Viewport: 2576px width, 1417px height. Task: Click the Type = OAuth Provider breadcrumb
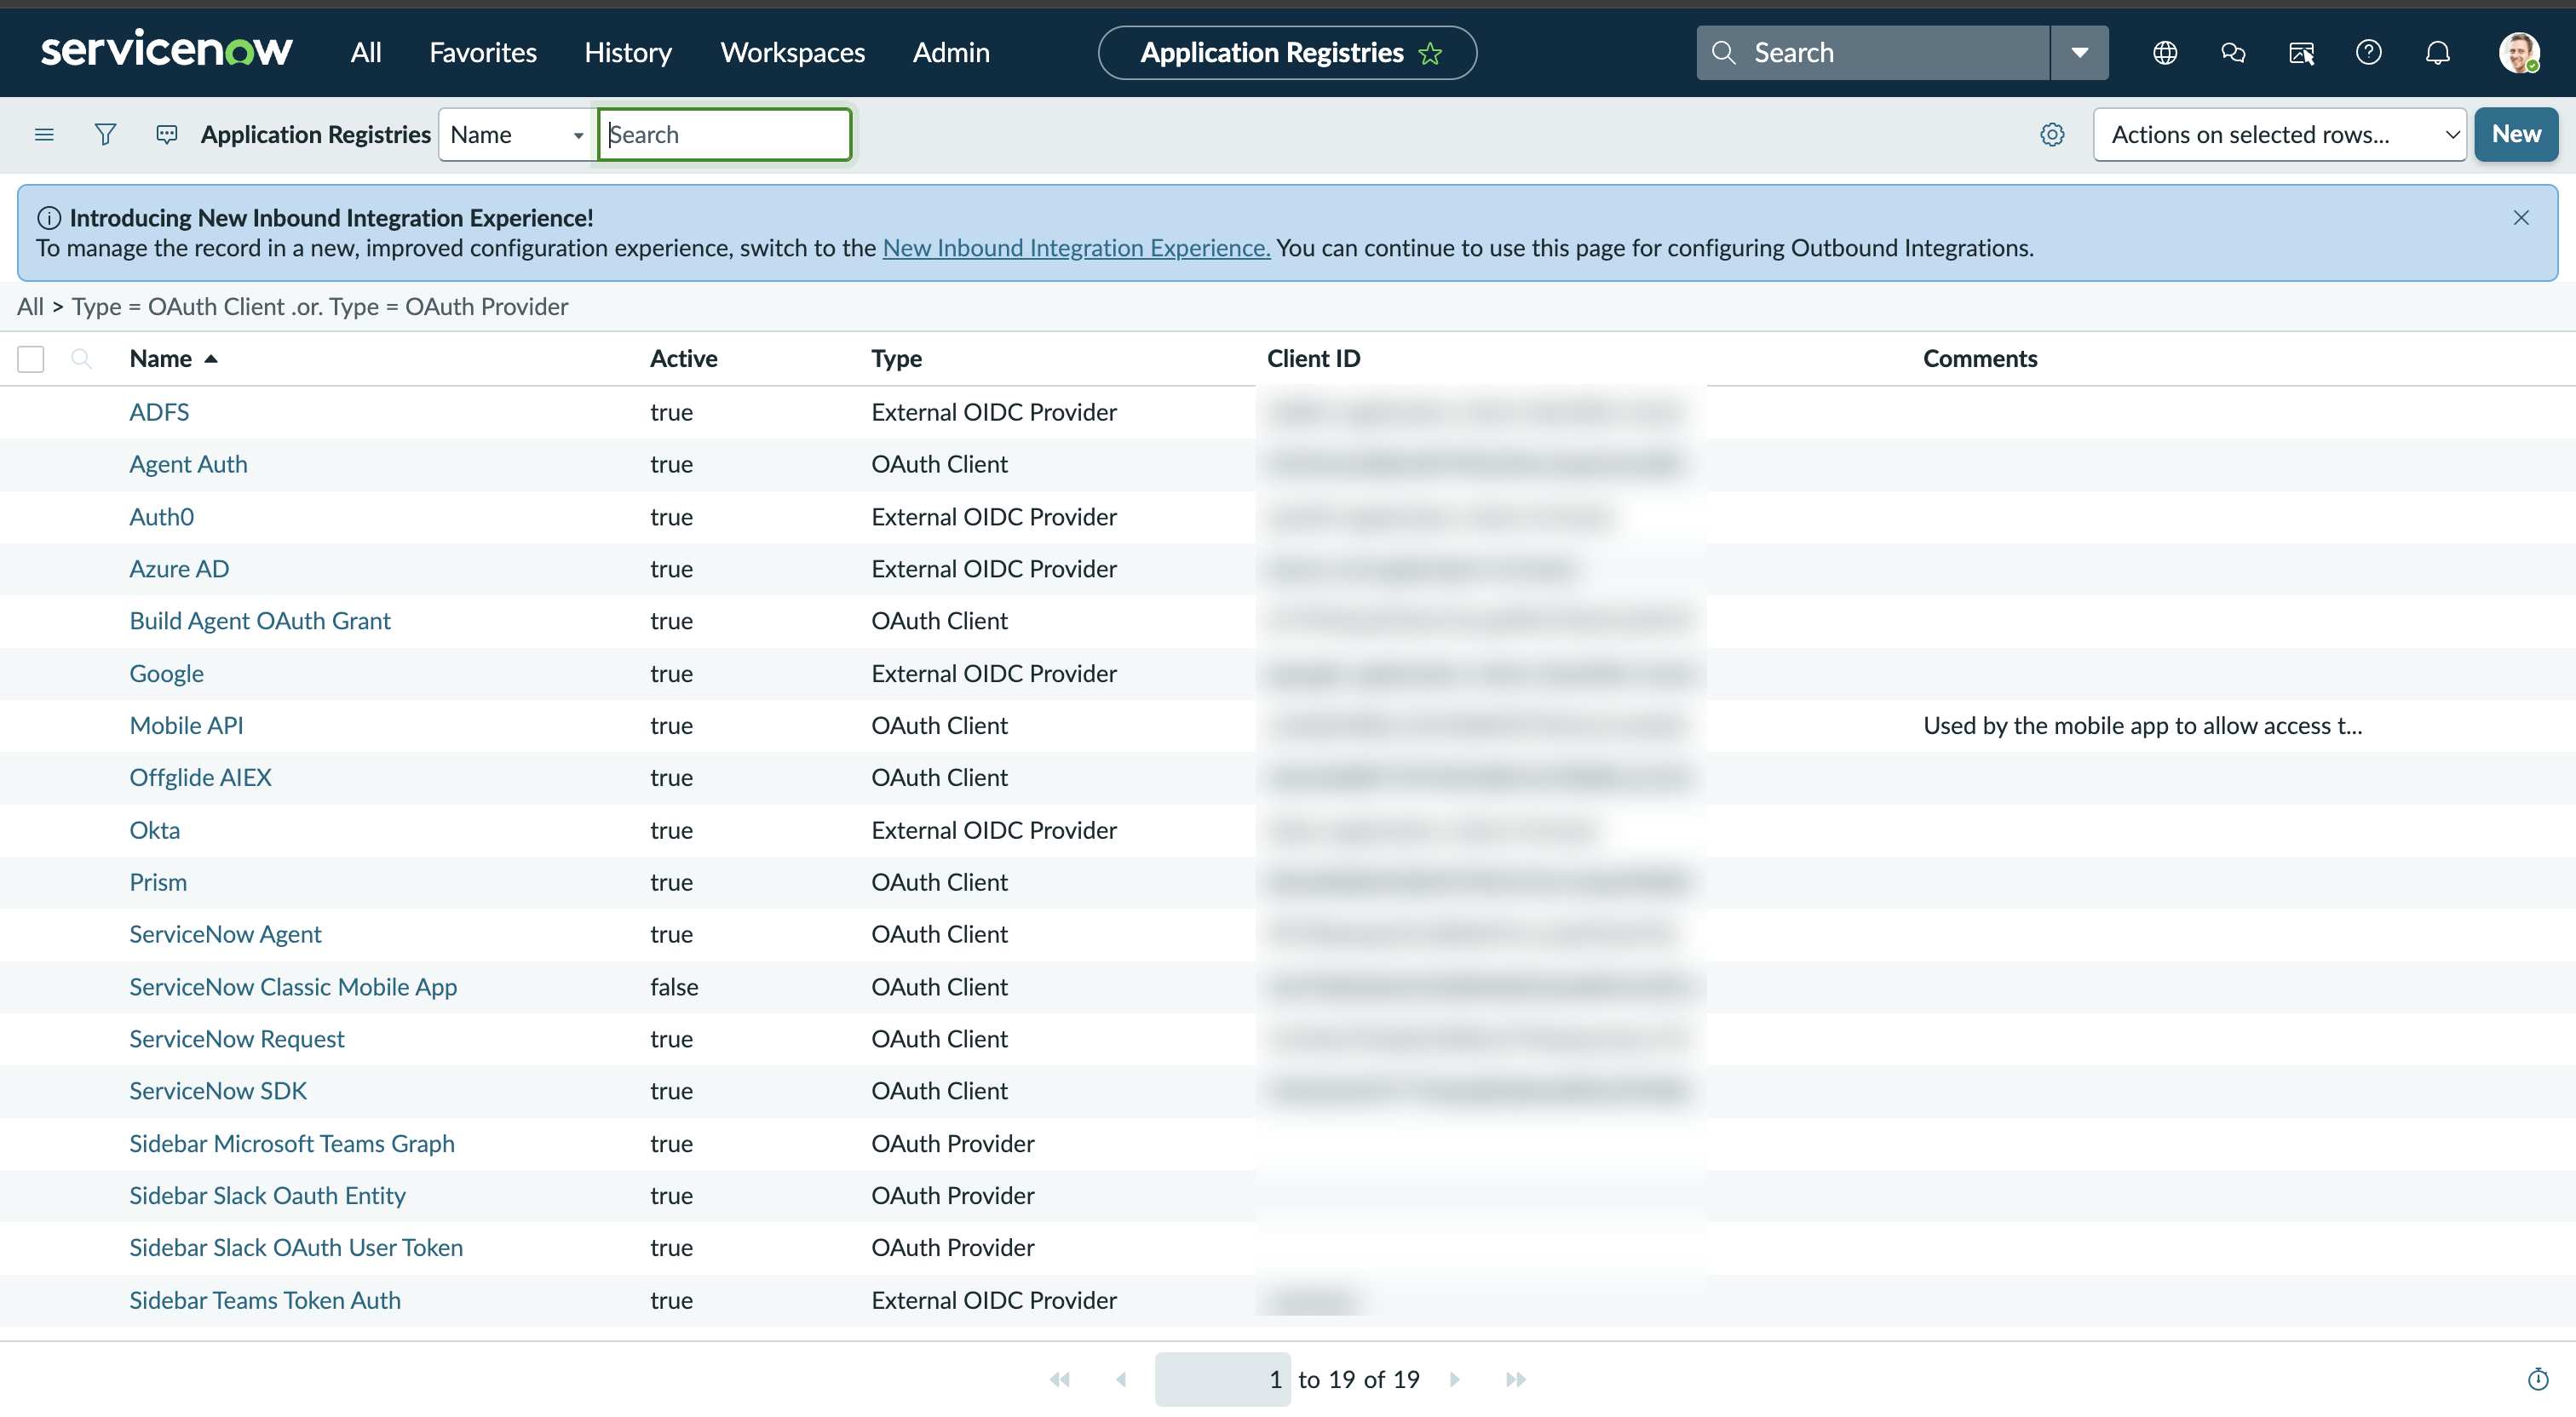coord(449,306)
